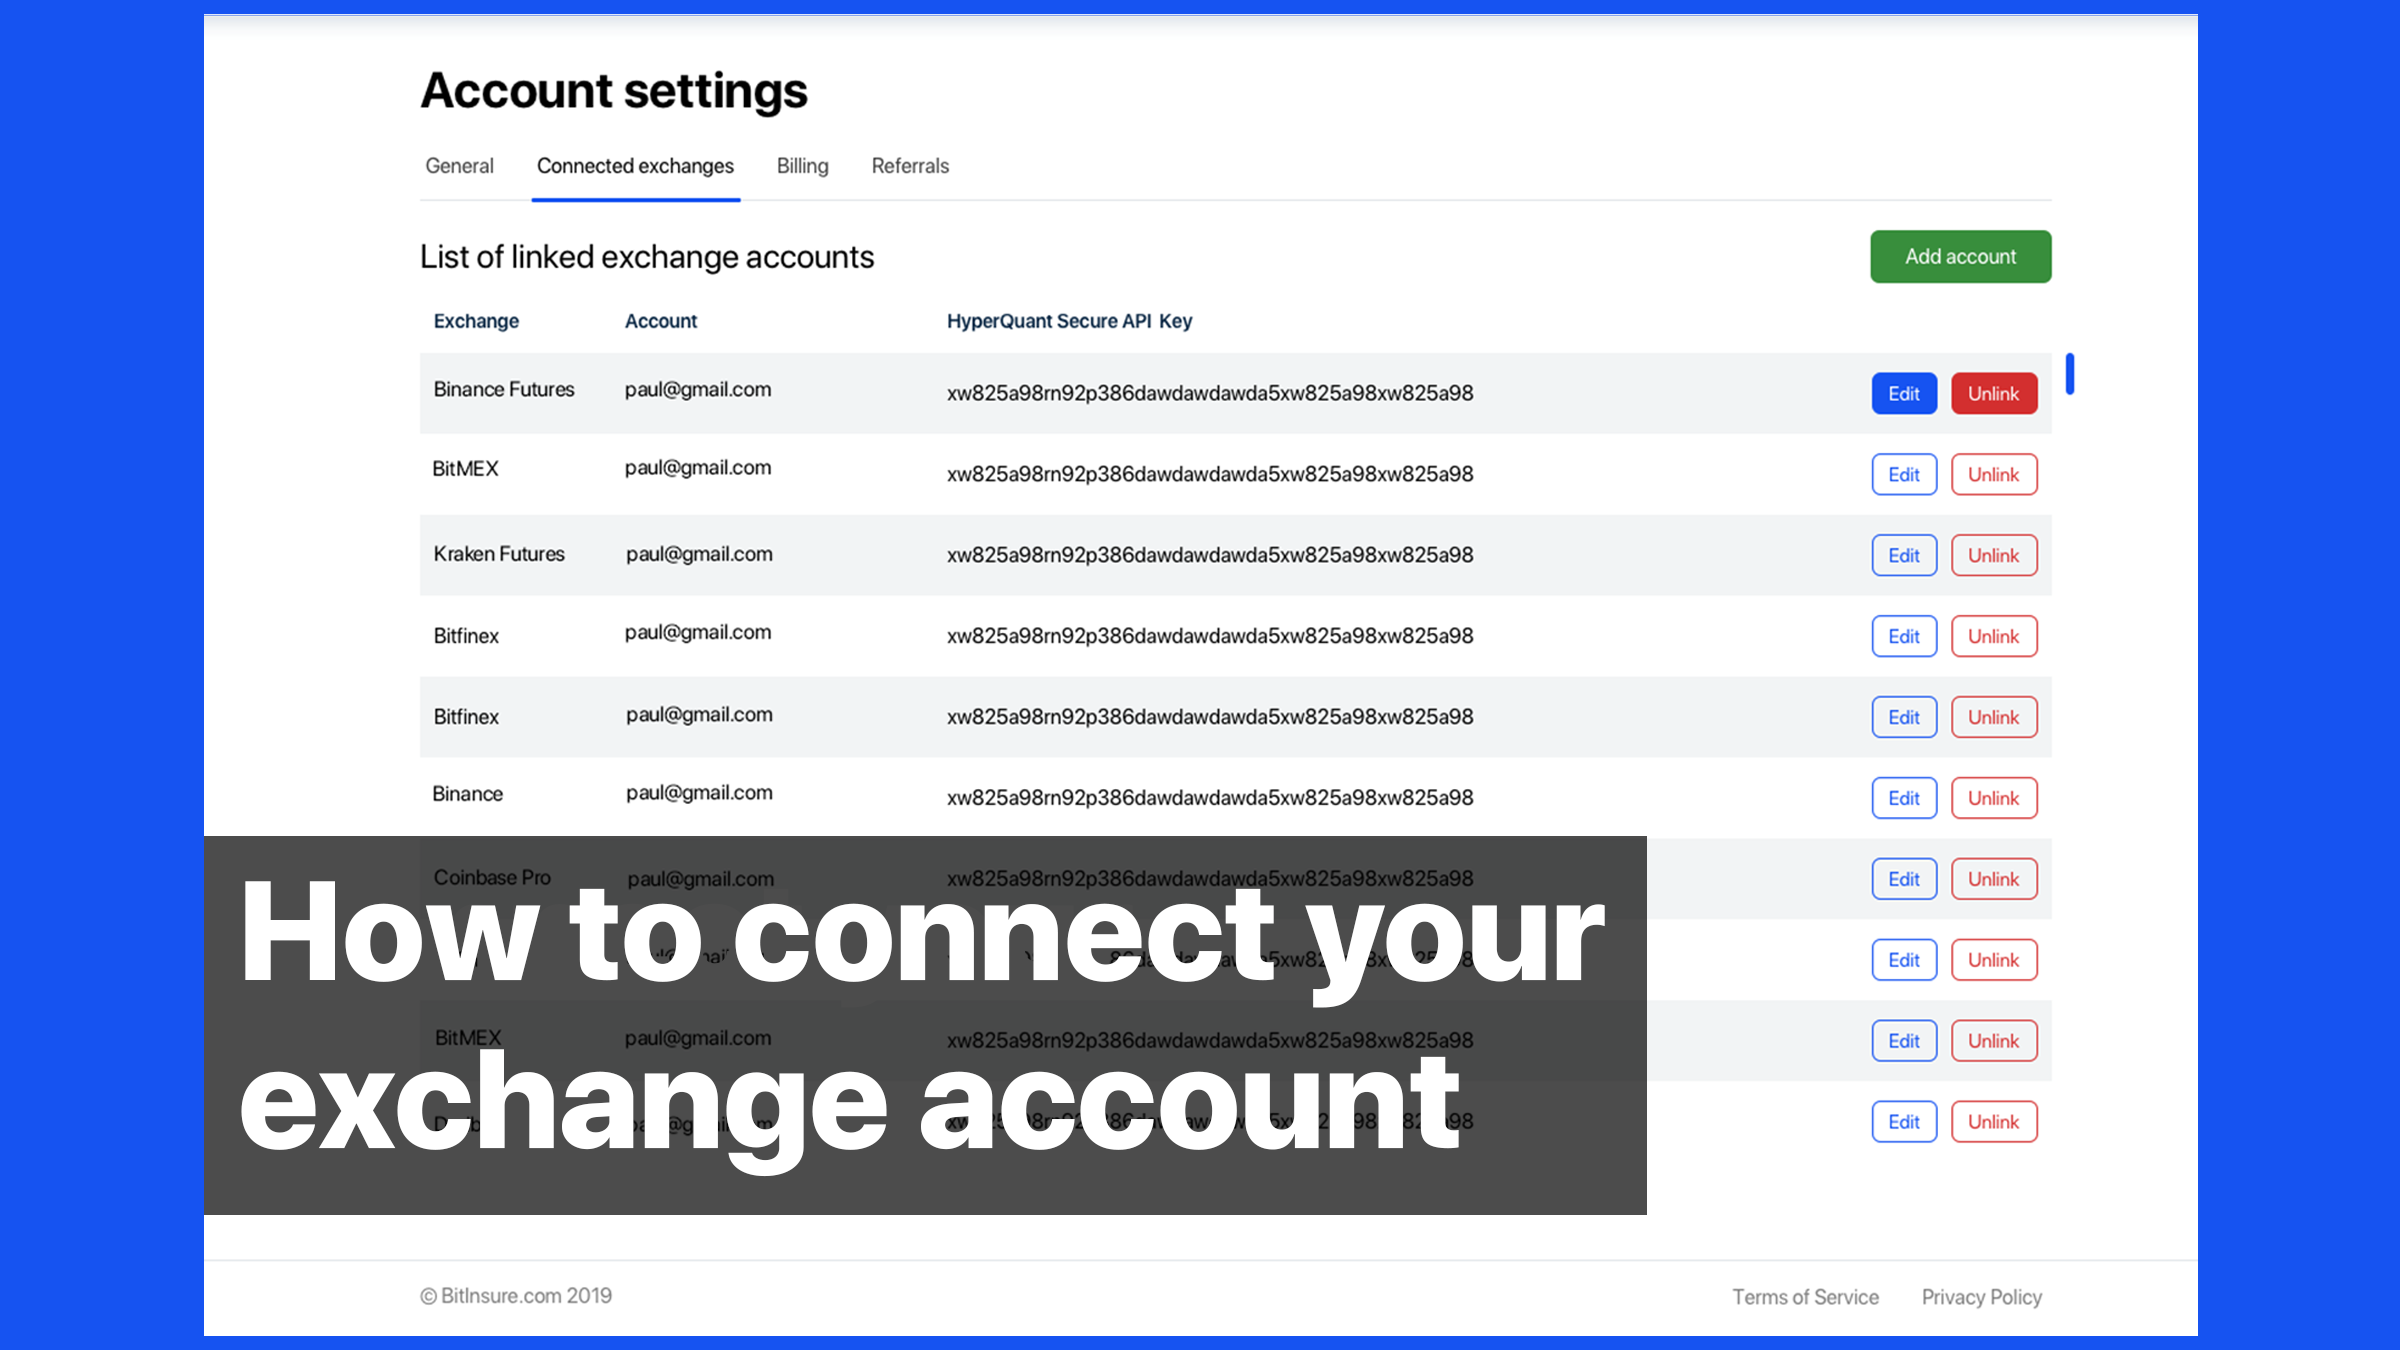
Task: Select the Connected exchanges tab
Action: pyautogui.click(x=635, y=166)
